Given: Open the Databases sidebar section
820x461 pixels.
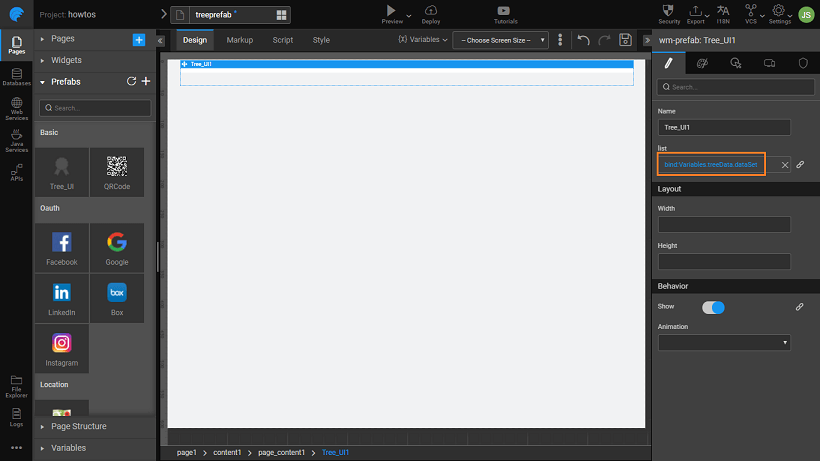Looking at the screenshot, I should coord(16,77).
